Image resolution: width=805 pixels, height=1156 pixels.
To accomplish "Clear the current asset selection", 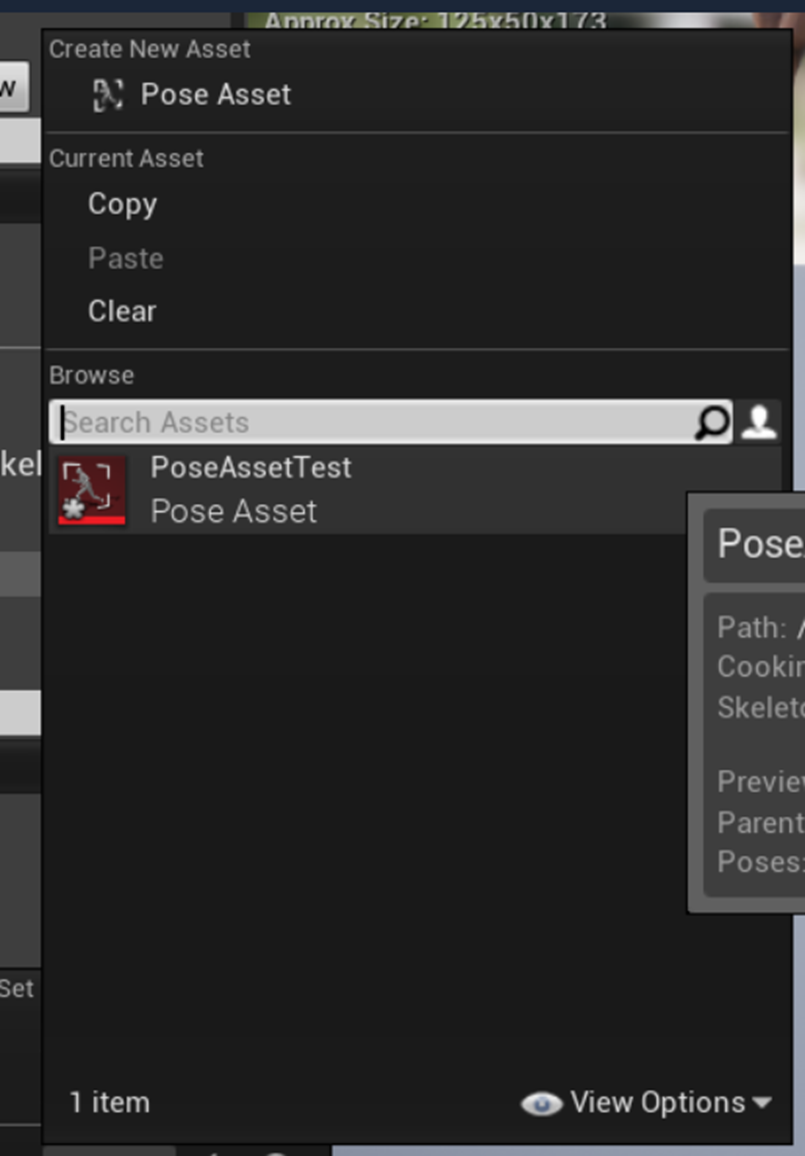I will click(122, 311).
